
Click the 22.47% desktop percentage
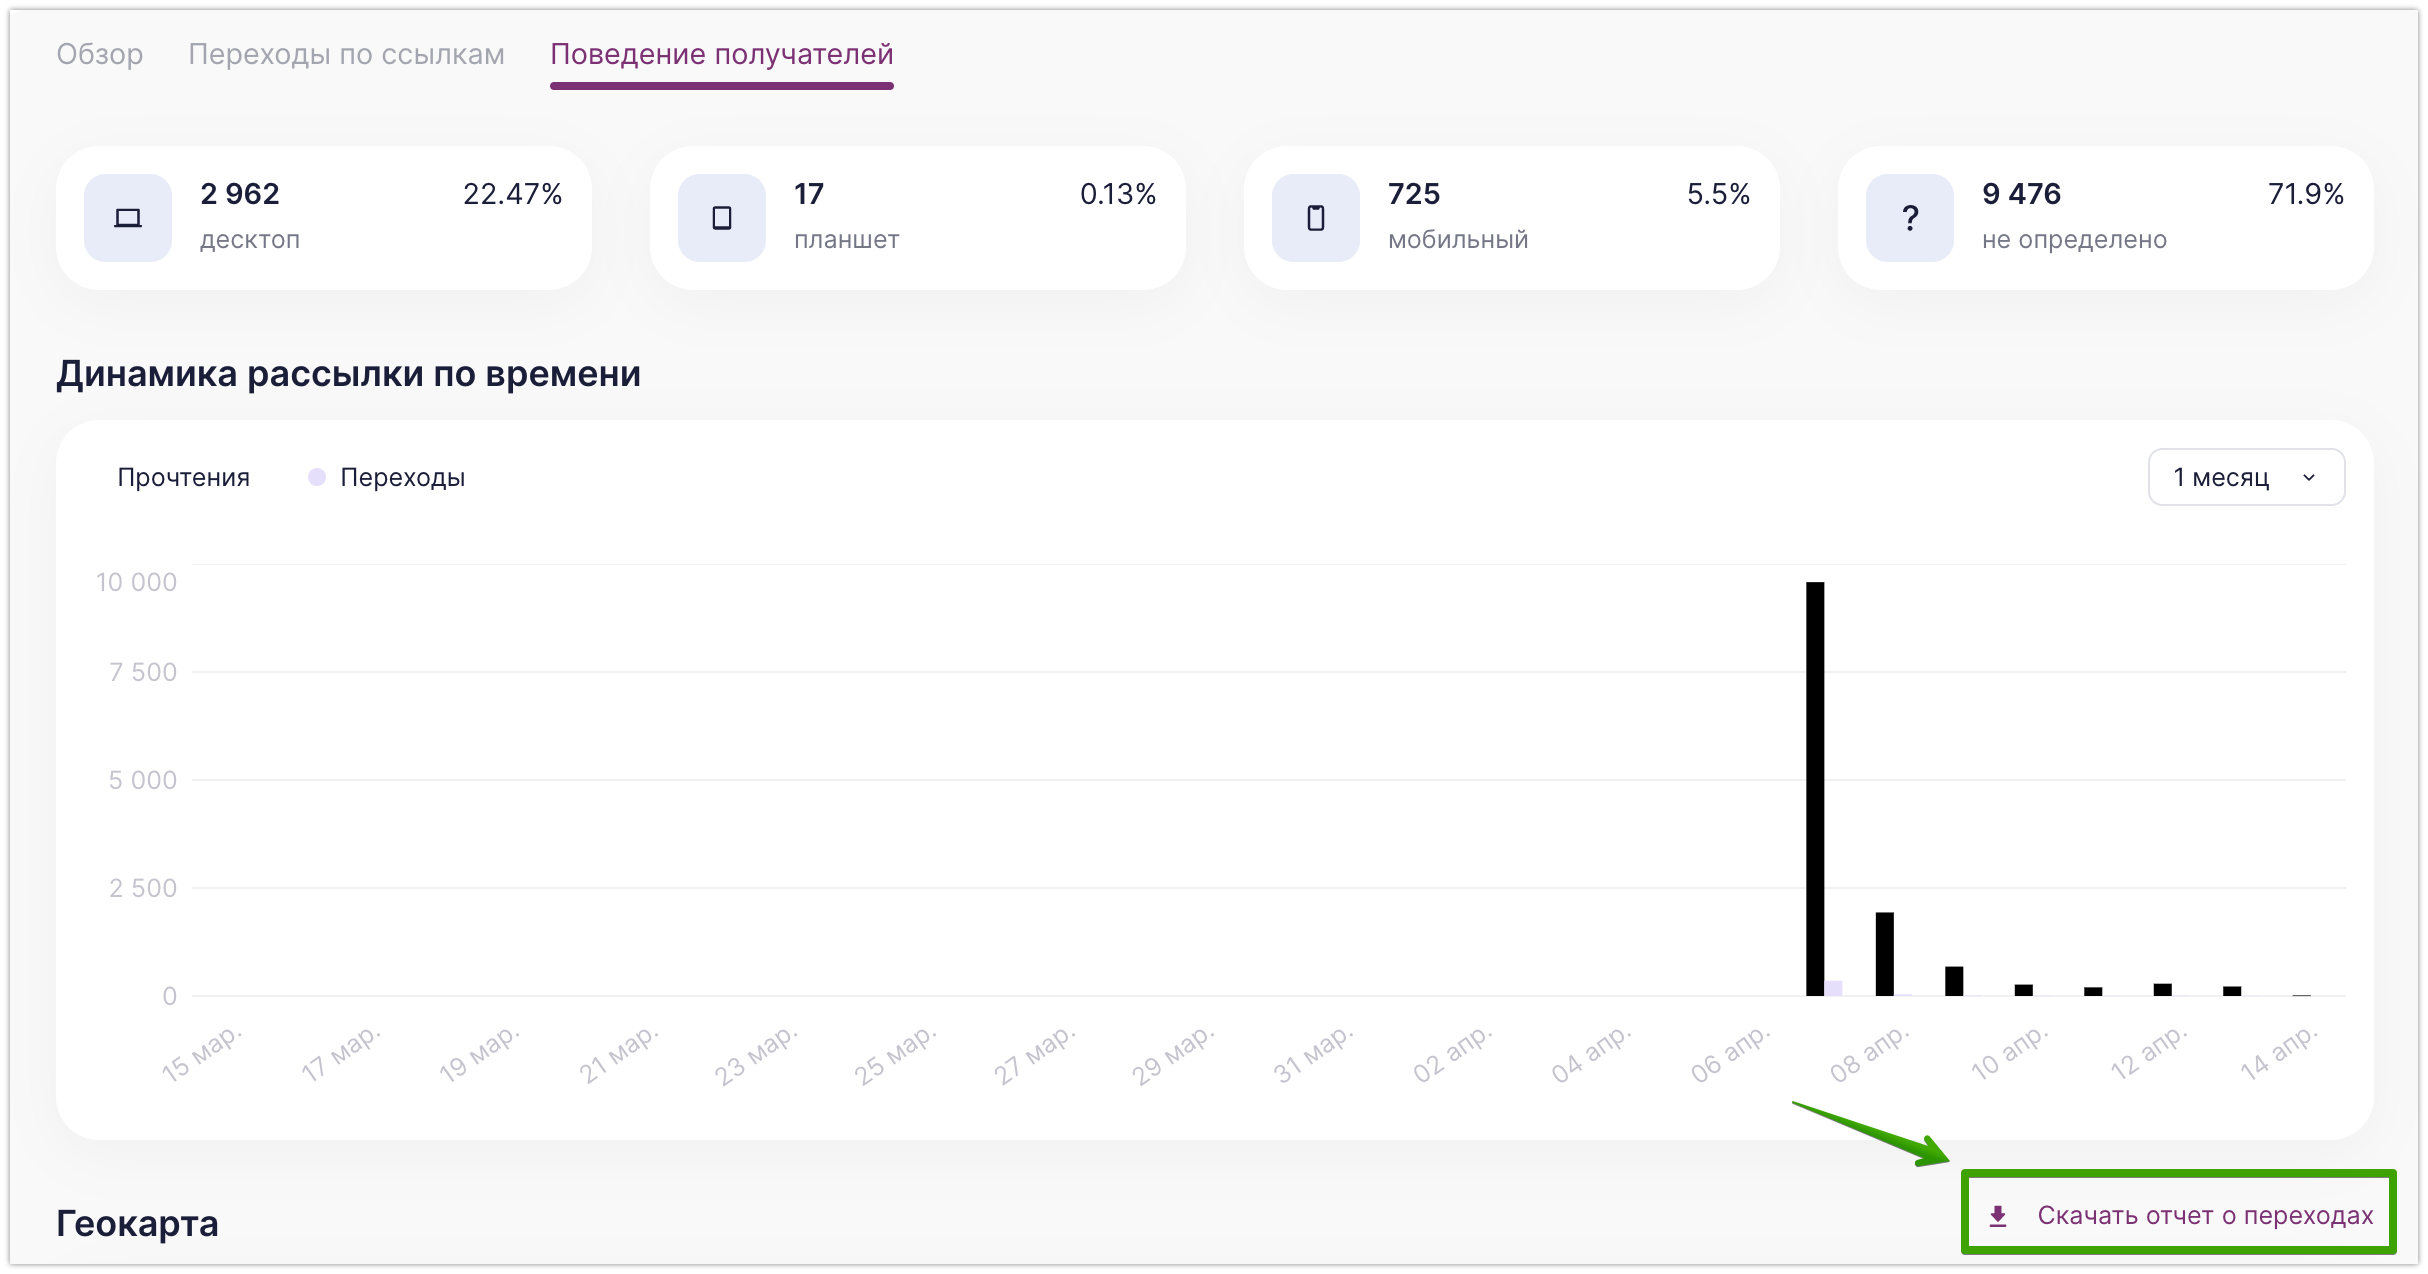[512, 194]
